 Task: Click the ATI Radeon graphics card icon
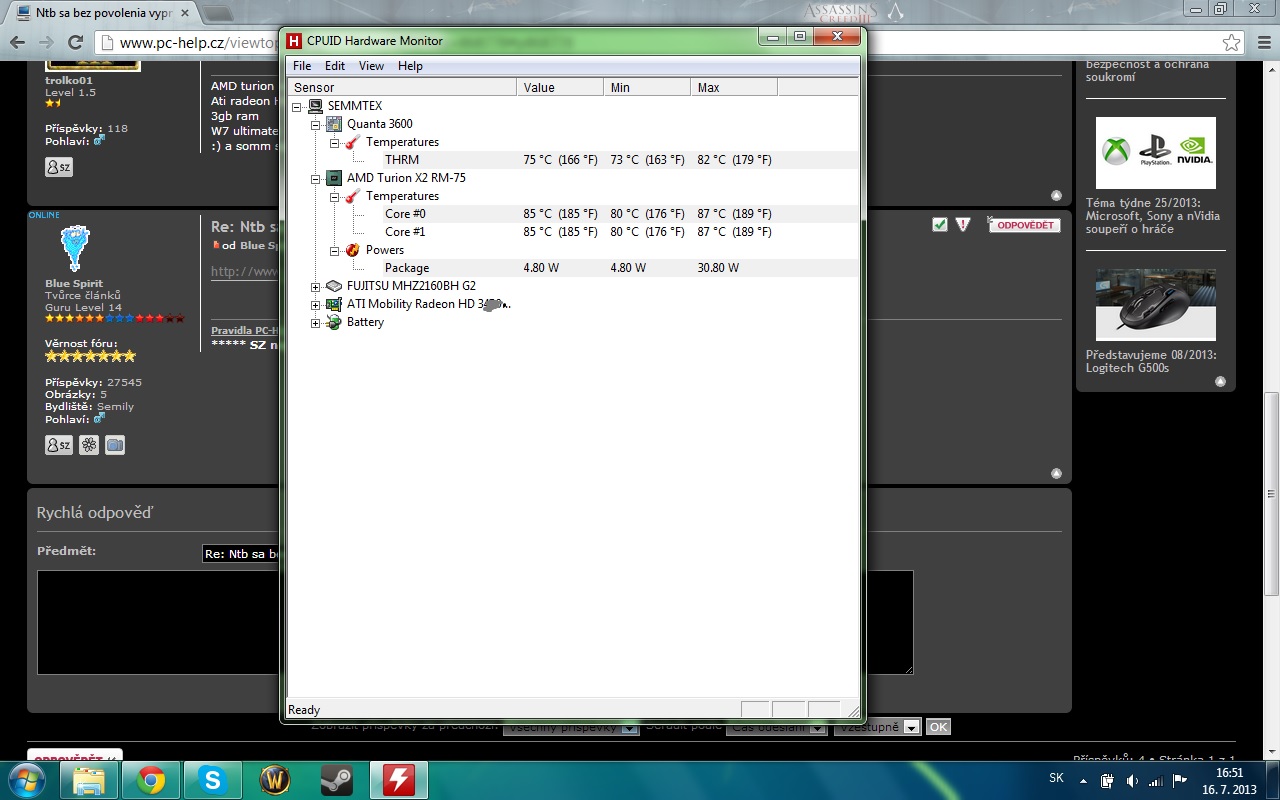[334, 304]
